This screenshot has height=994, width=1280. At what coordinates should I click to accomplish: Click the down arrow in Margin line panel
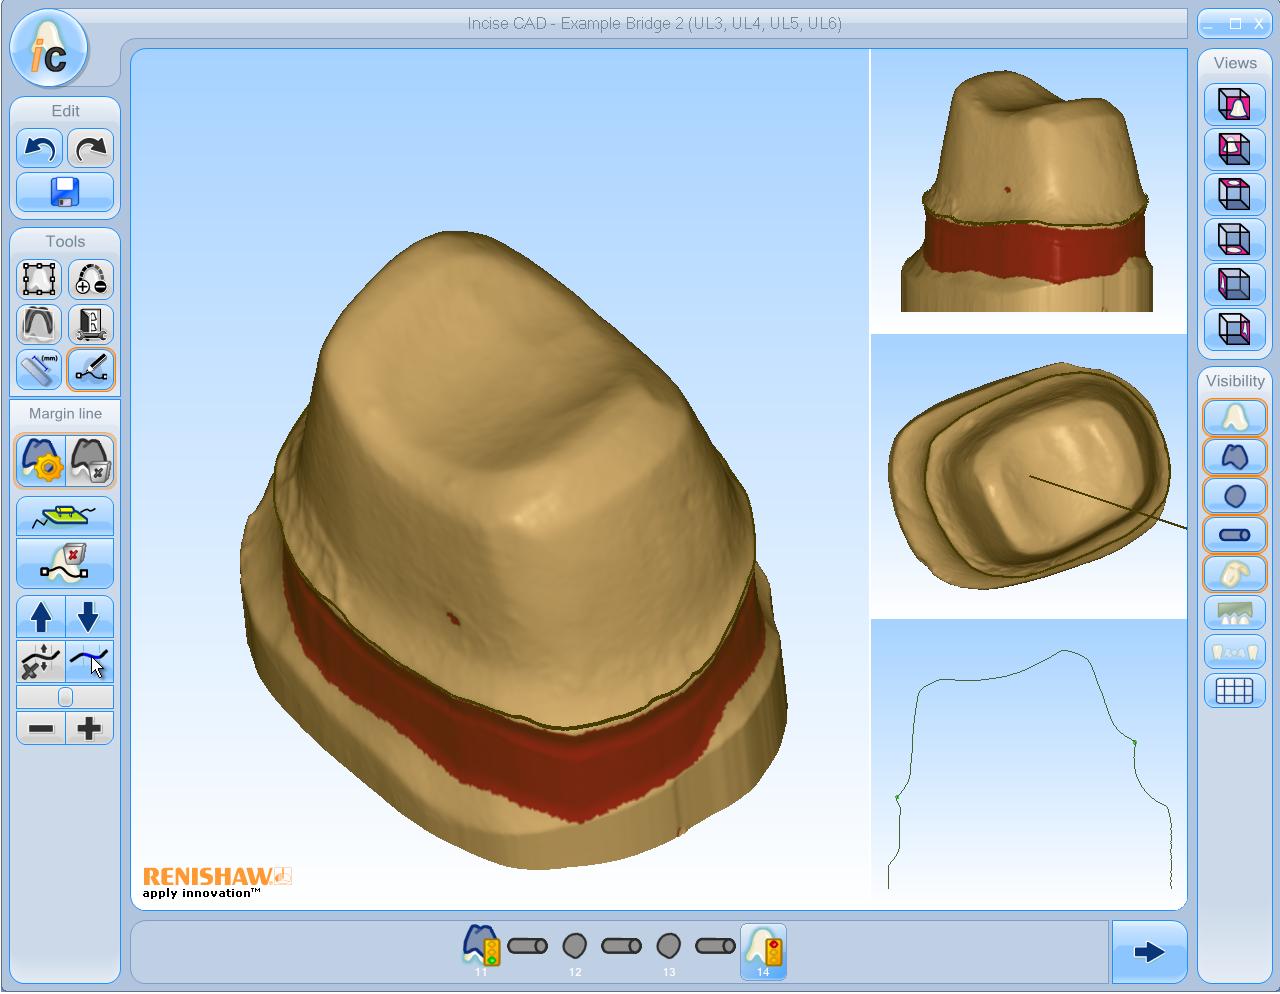point(89,616)
